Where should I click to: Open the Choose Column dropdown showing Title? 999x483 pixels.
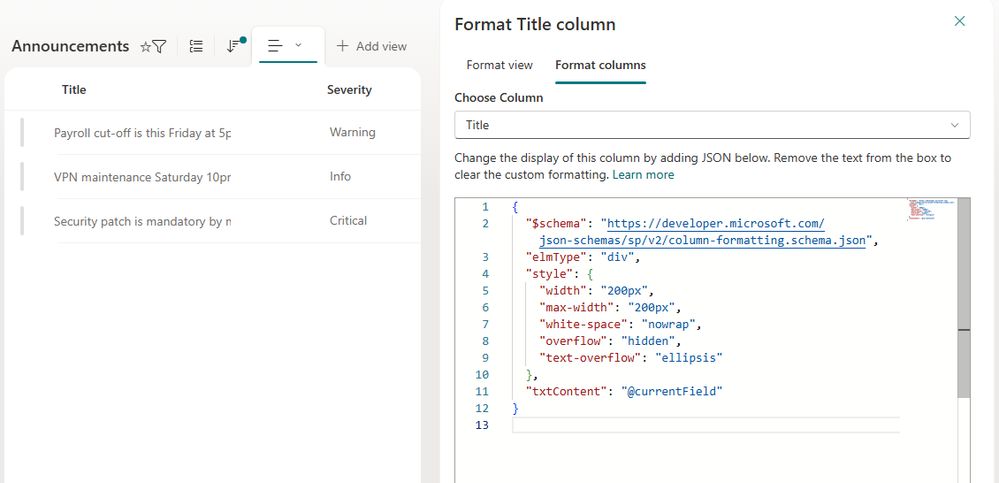712,125
